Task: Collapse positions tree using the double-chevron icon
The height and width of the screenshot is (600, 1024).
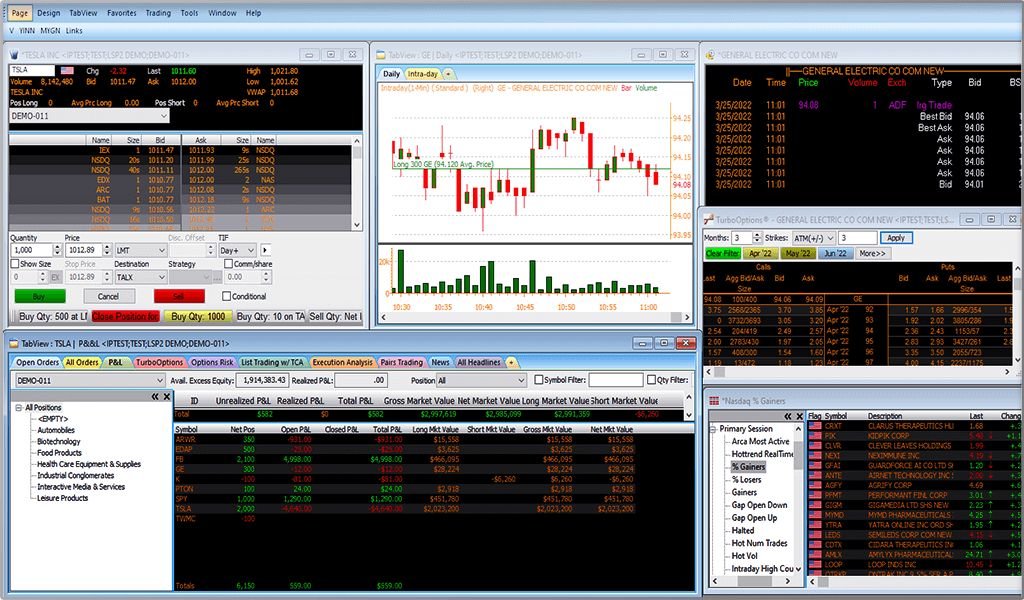Action: click(155, 396)
